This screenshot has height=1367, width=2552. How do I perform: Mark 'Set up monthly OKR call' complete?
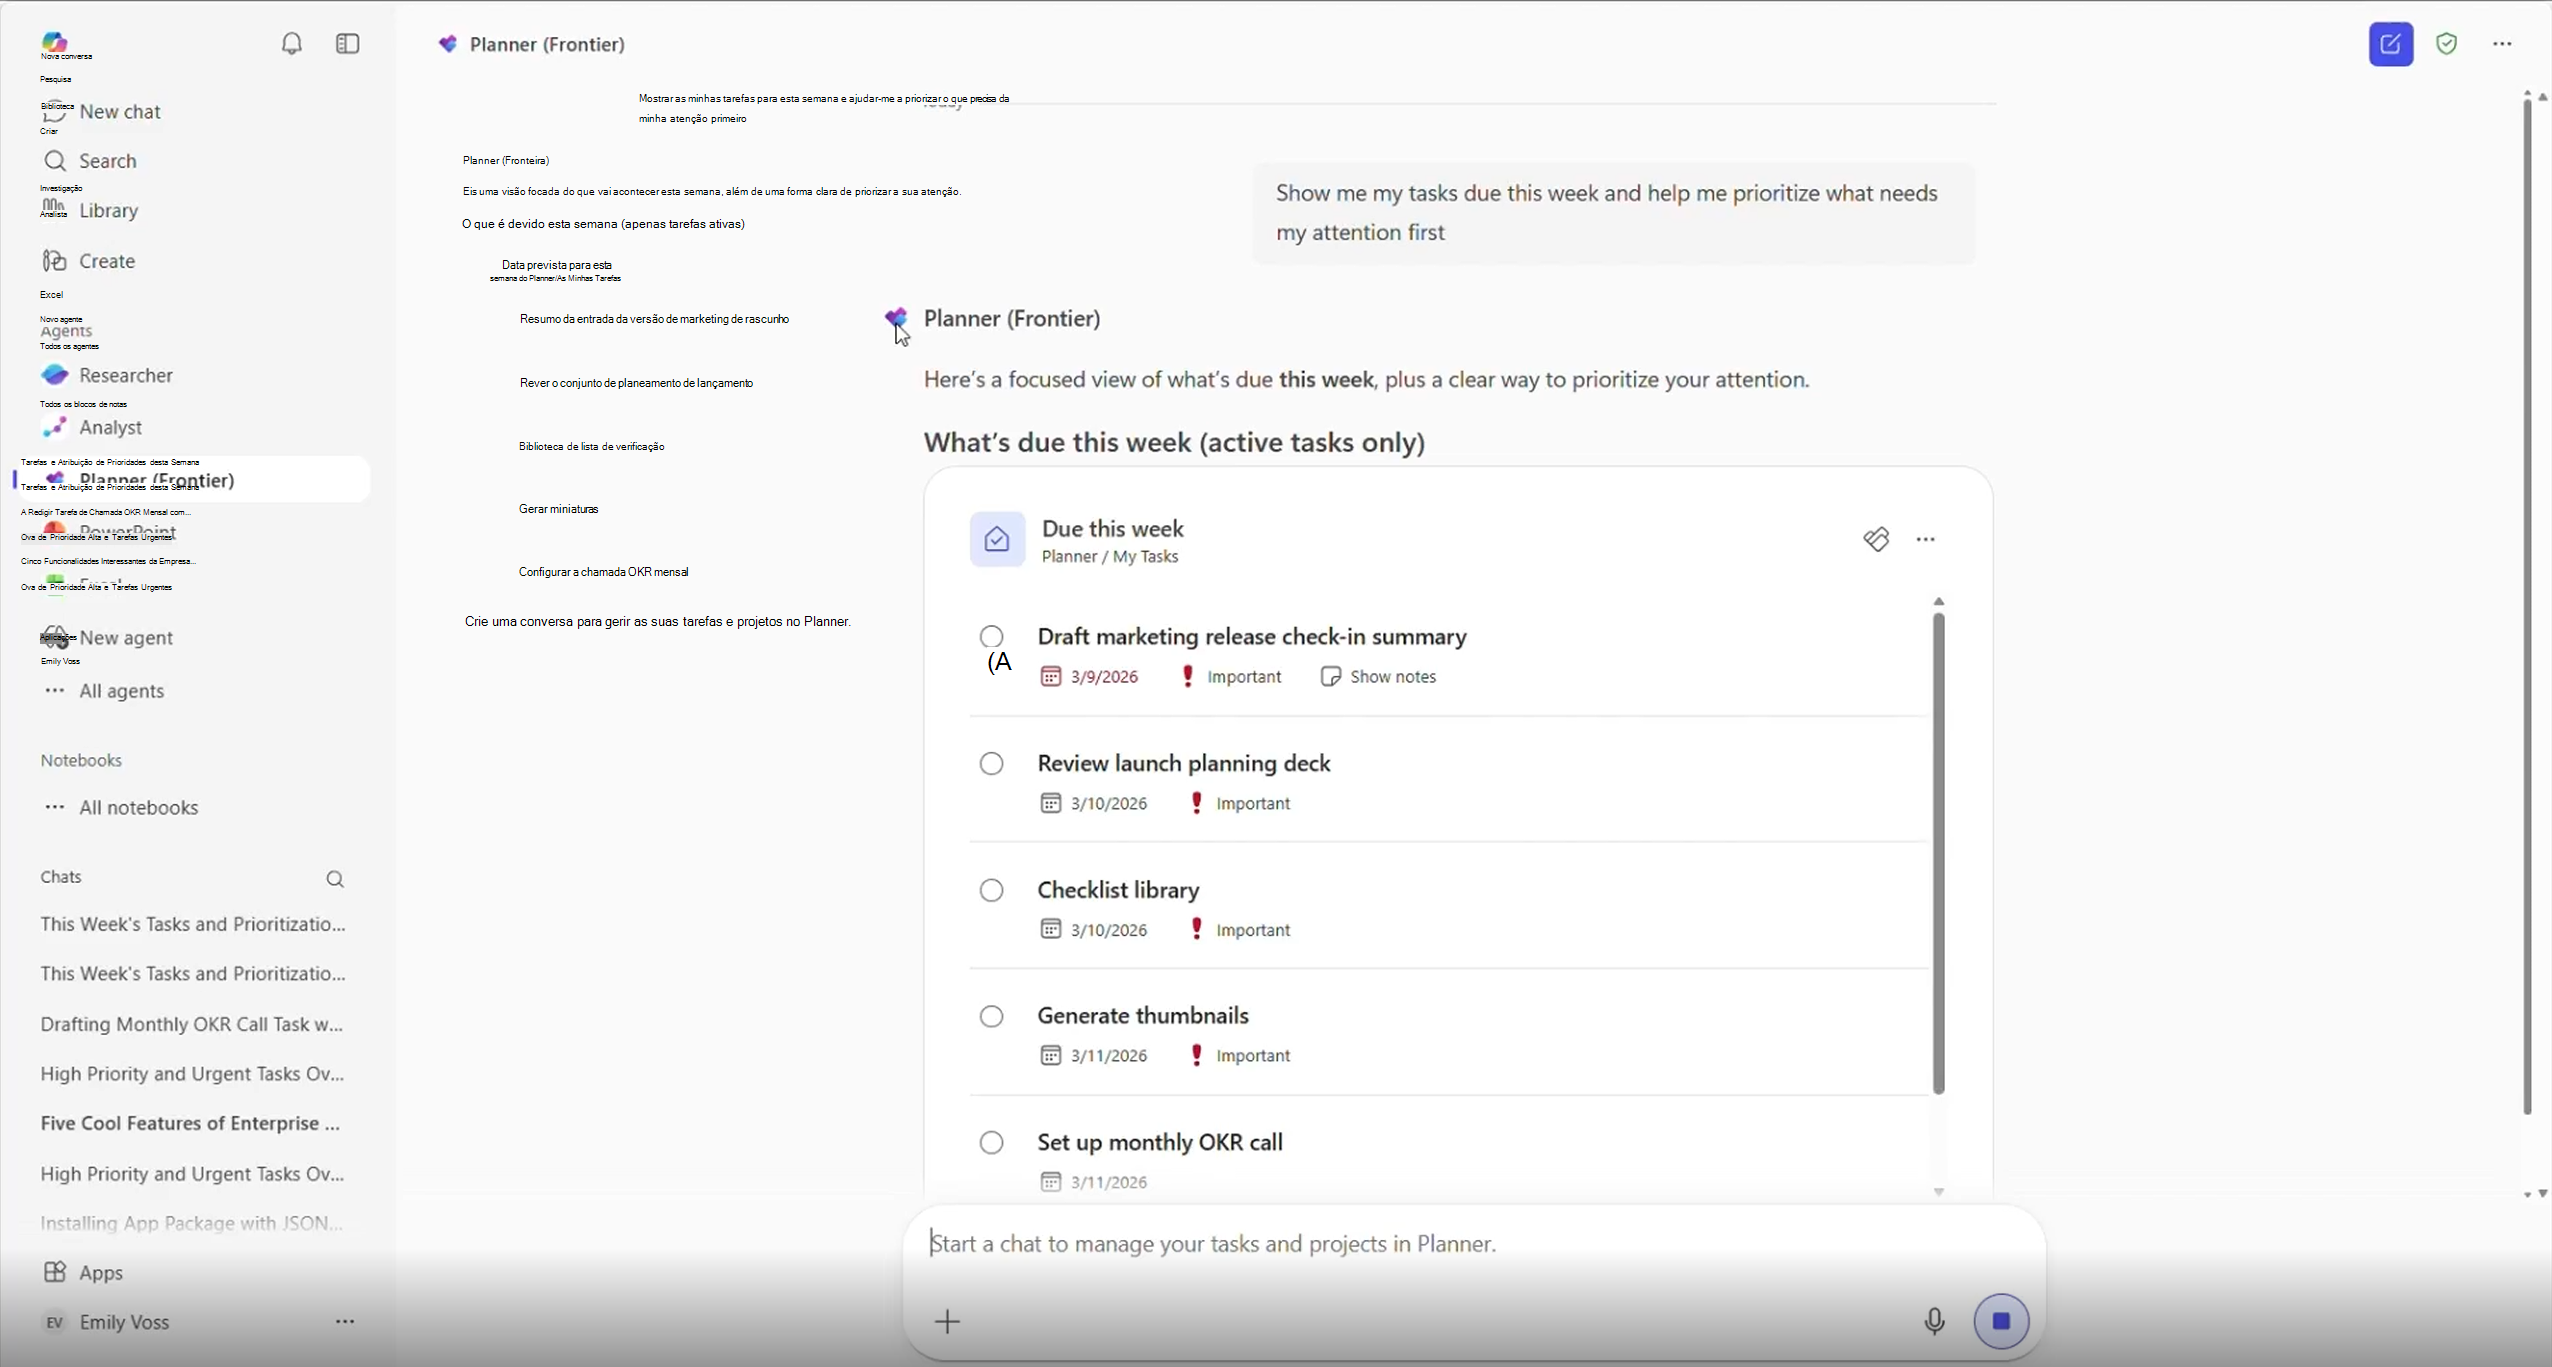tap(991, 1143)
